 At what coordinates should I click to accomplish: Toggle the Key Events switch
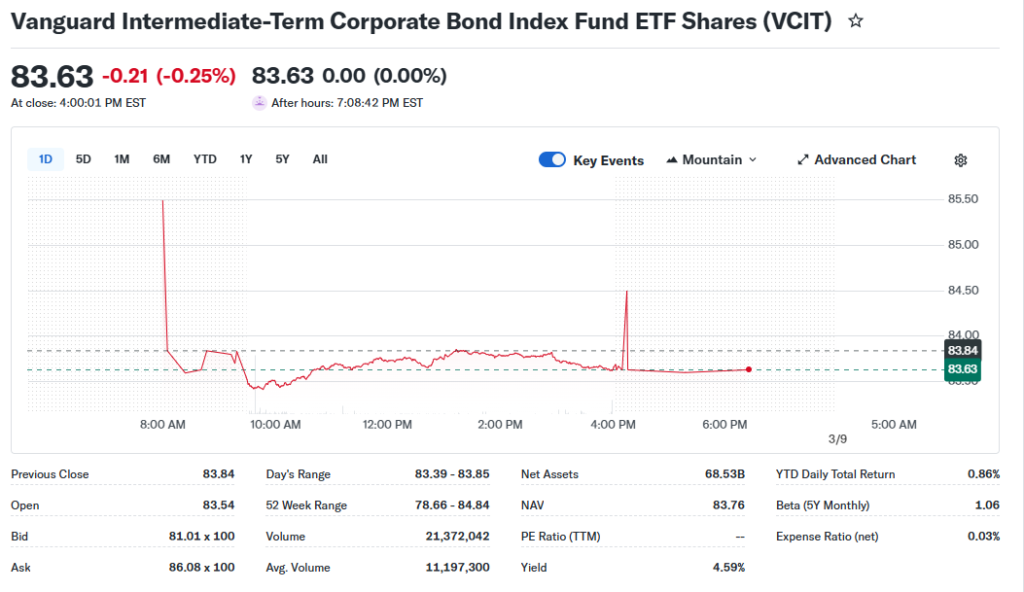point(552,160)
